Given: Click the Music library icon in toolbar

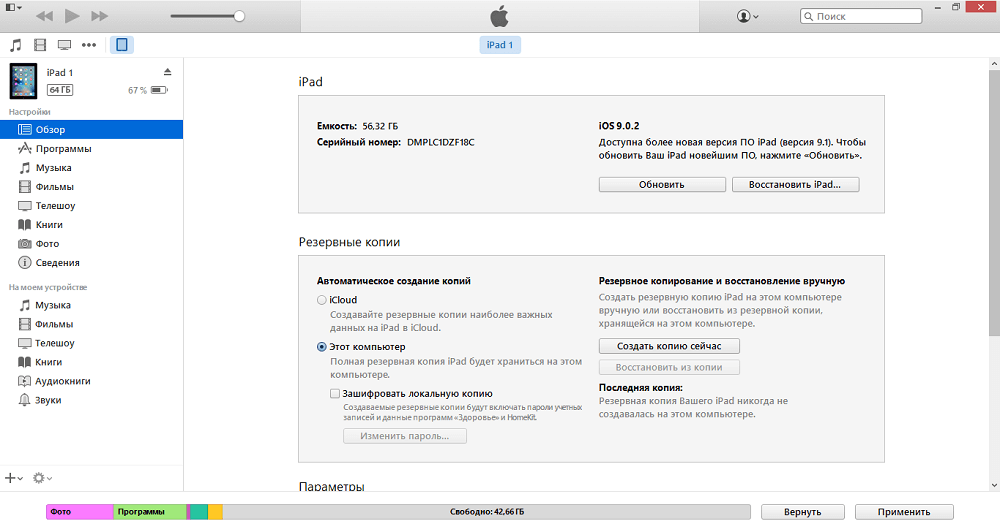Looking at the screenshot, I should click(x=15, y=45).
